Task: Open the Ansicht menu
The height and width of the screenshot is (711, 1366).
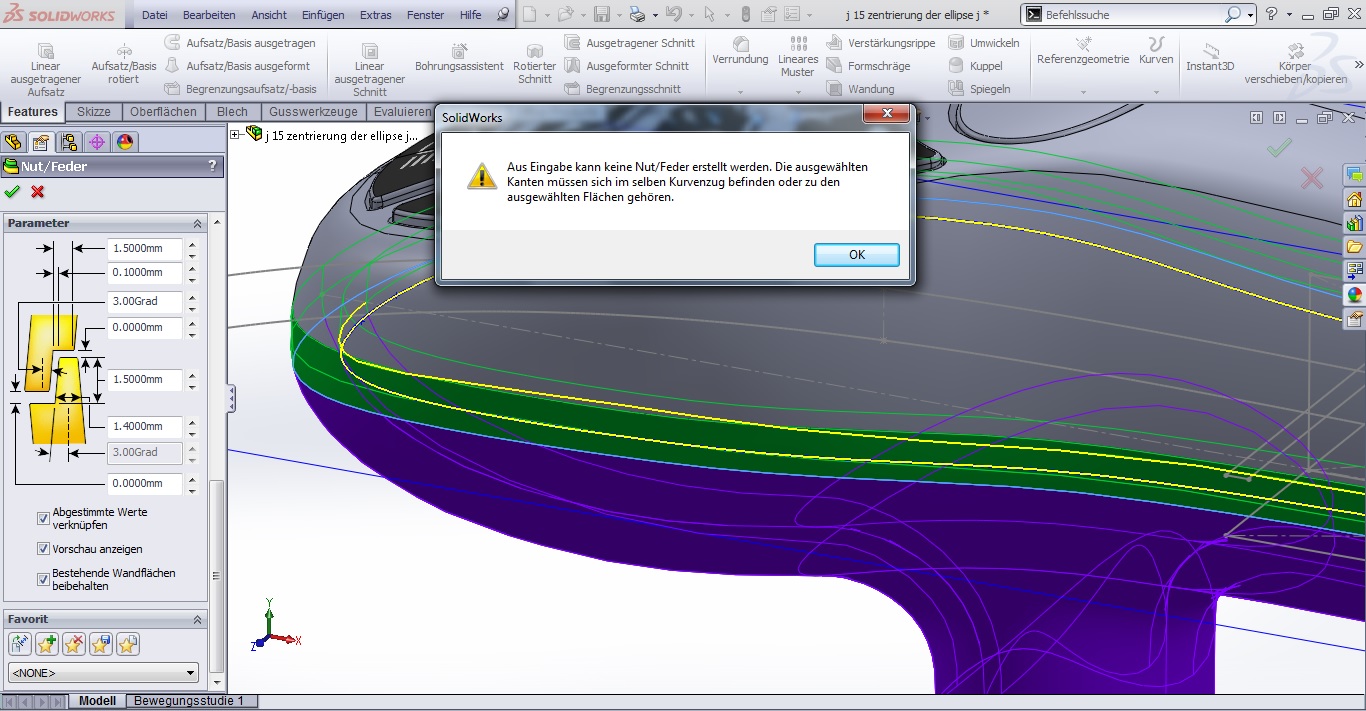Action: click(x=269, y=15)
